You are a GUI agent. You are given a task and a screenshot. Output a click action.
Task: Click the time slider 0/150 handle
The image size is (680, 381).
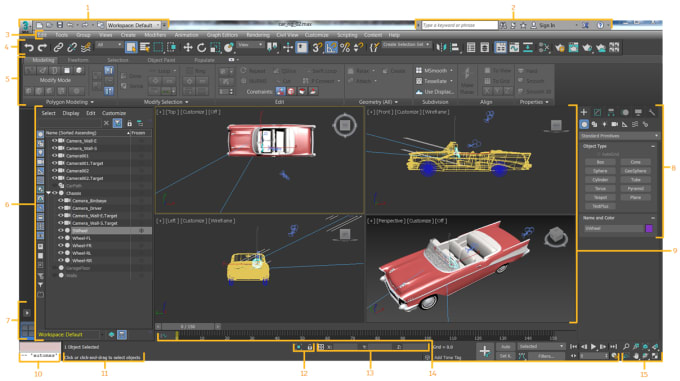188,326
